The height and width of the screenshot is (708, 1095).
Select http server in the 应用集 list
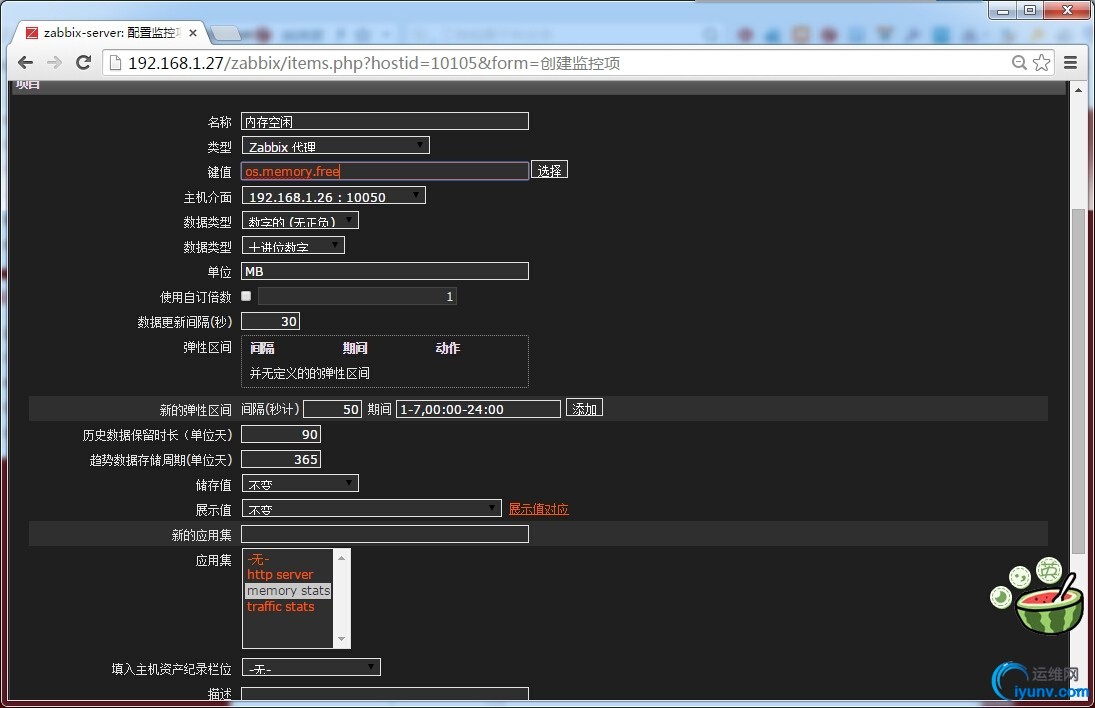(288, 575)
